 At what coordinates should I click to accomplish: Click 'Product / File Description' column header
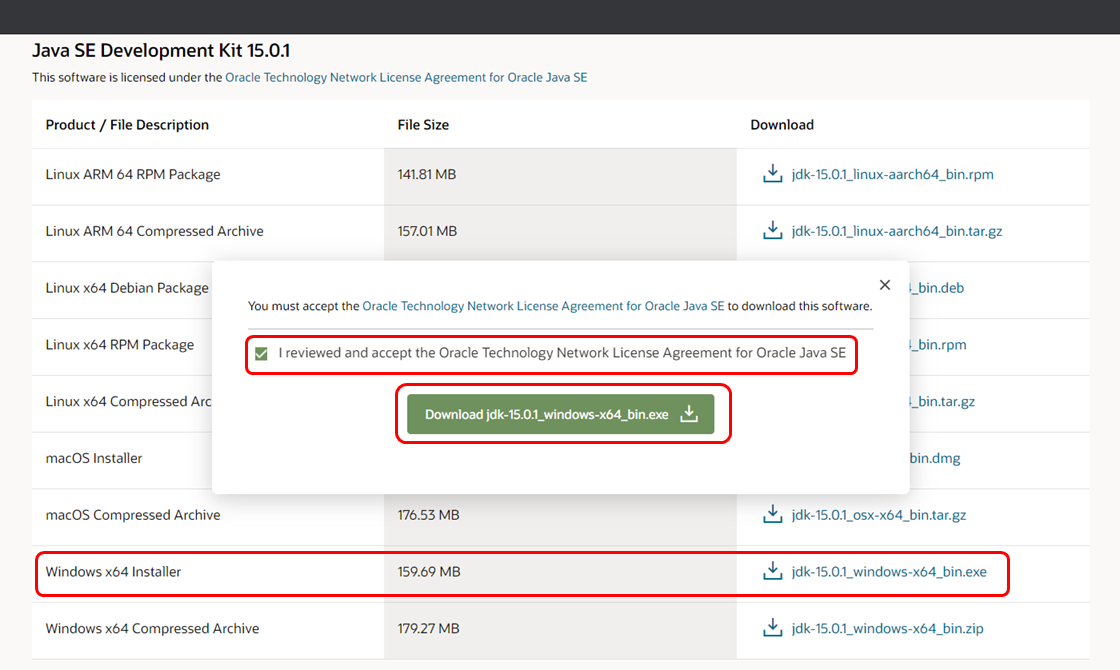click(x=127, y=125)
